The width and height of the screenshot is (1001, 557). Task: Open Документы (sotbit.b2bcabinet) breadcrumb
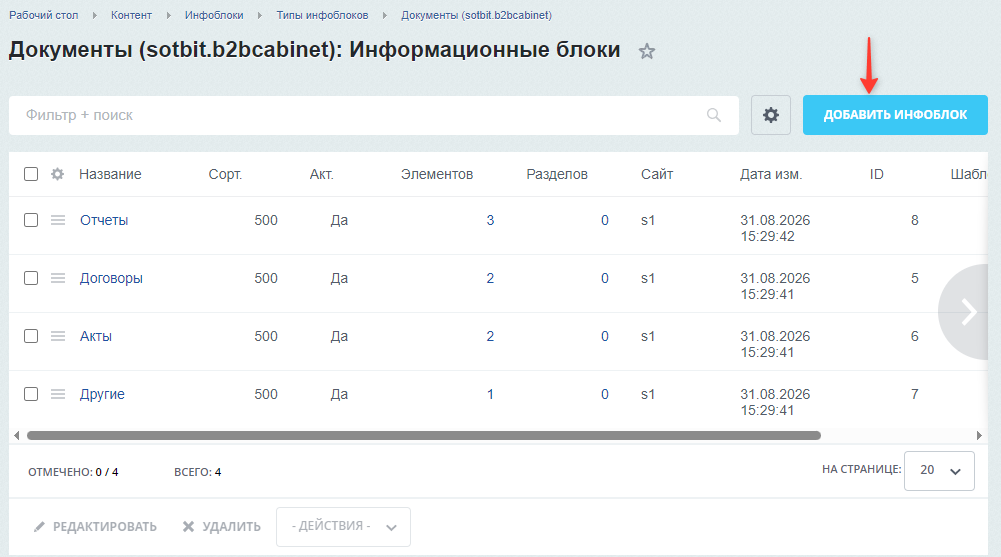476,15
